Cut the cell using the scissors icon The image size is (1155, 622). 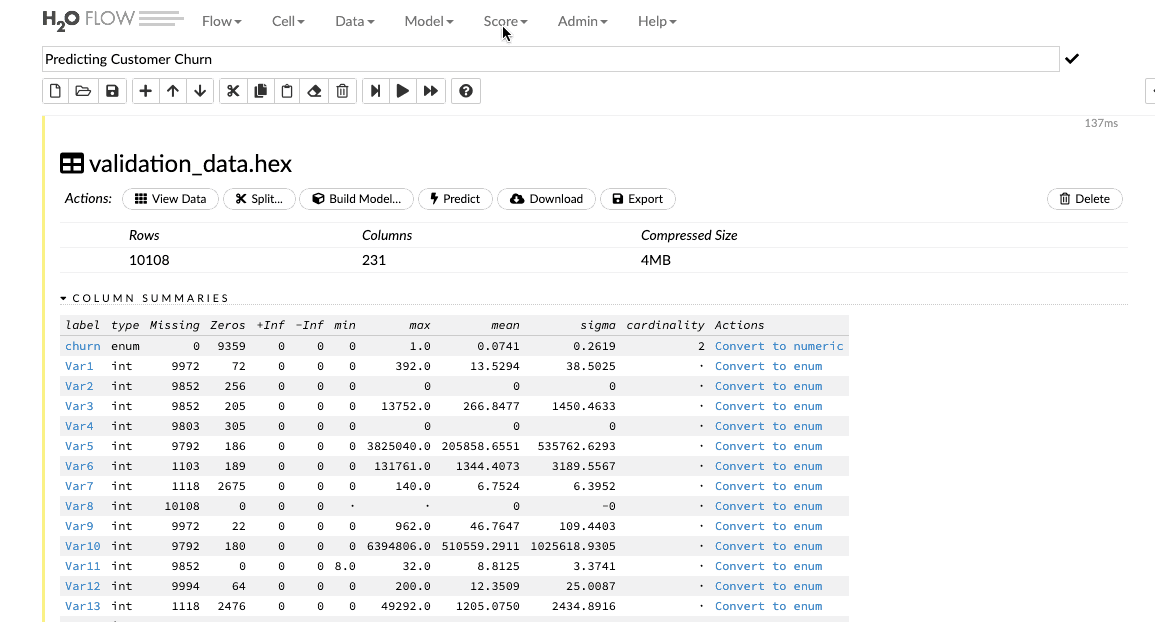click(x=234, y=91)
